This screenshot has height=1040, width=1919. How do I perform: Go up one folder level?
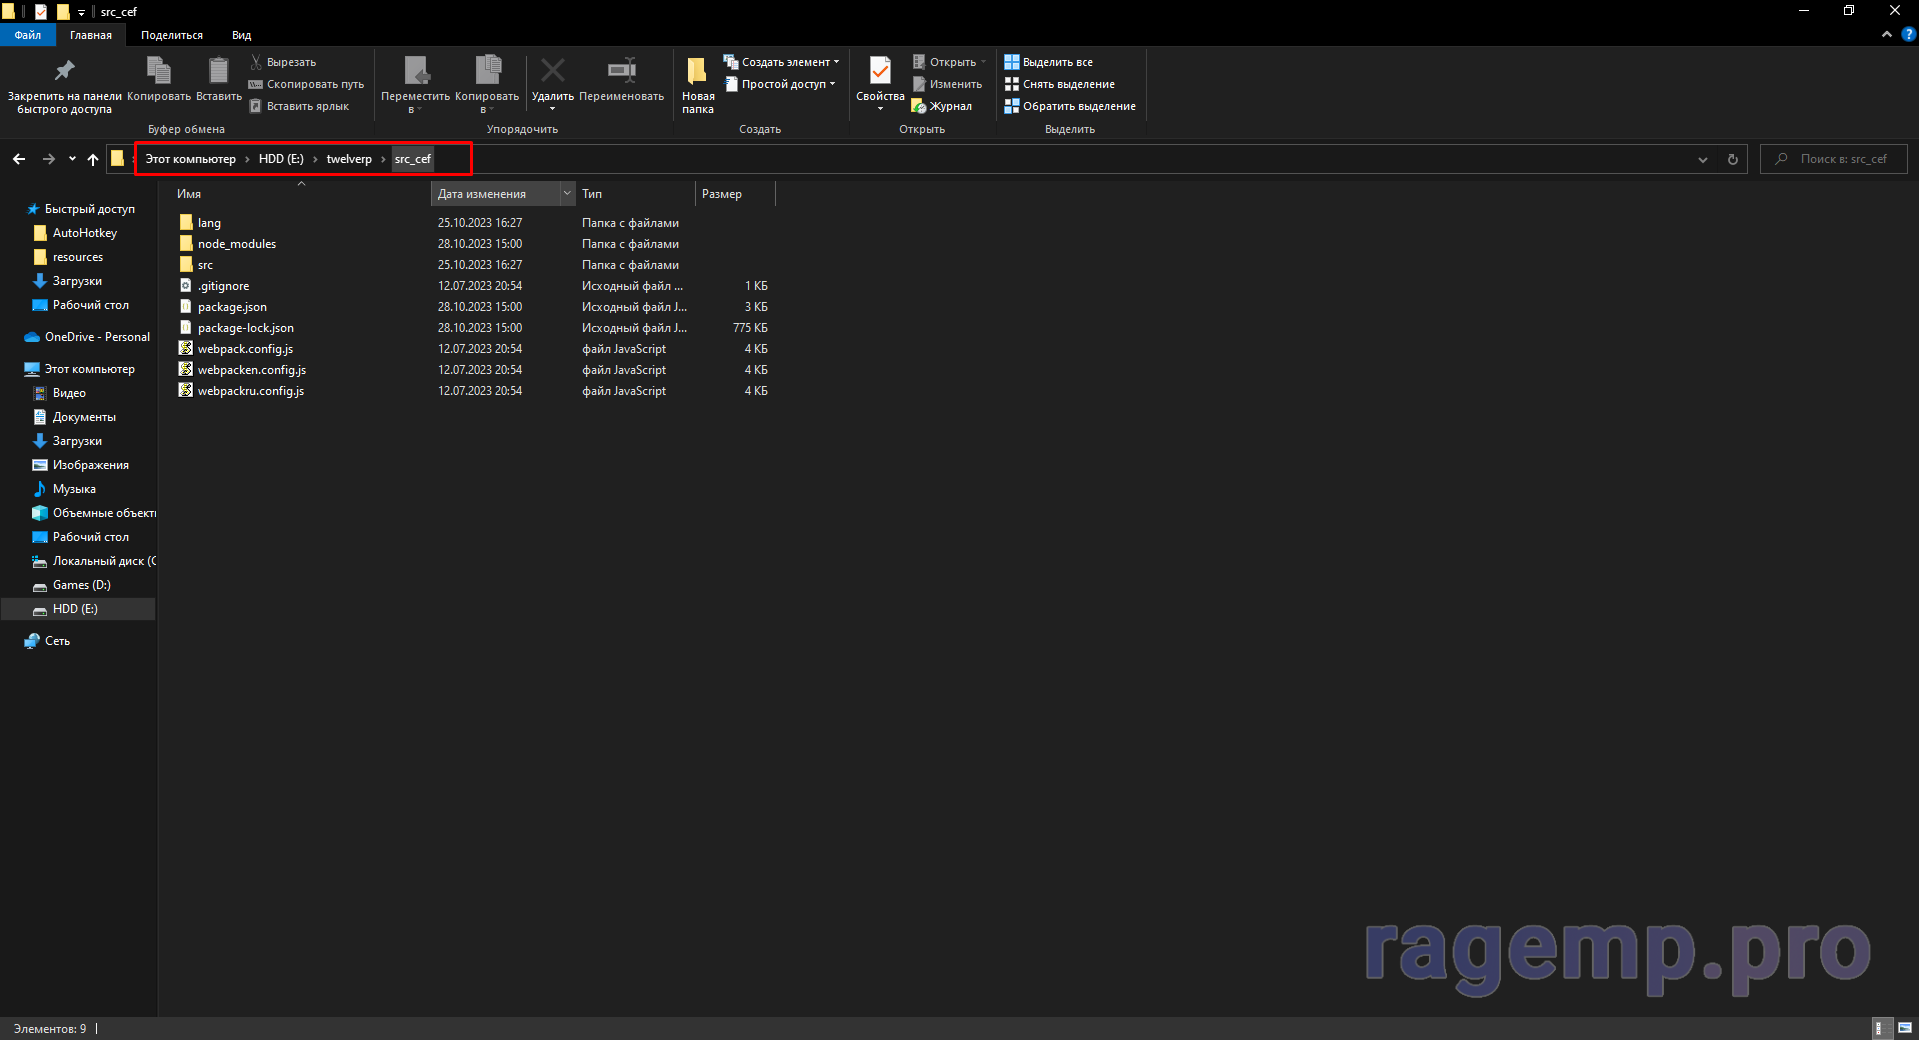coord(93,159)
